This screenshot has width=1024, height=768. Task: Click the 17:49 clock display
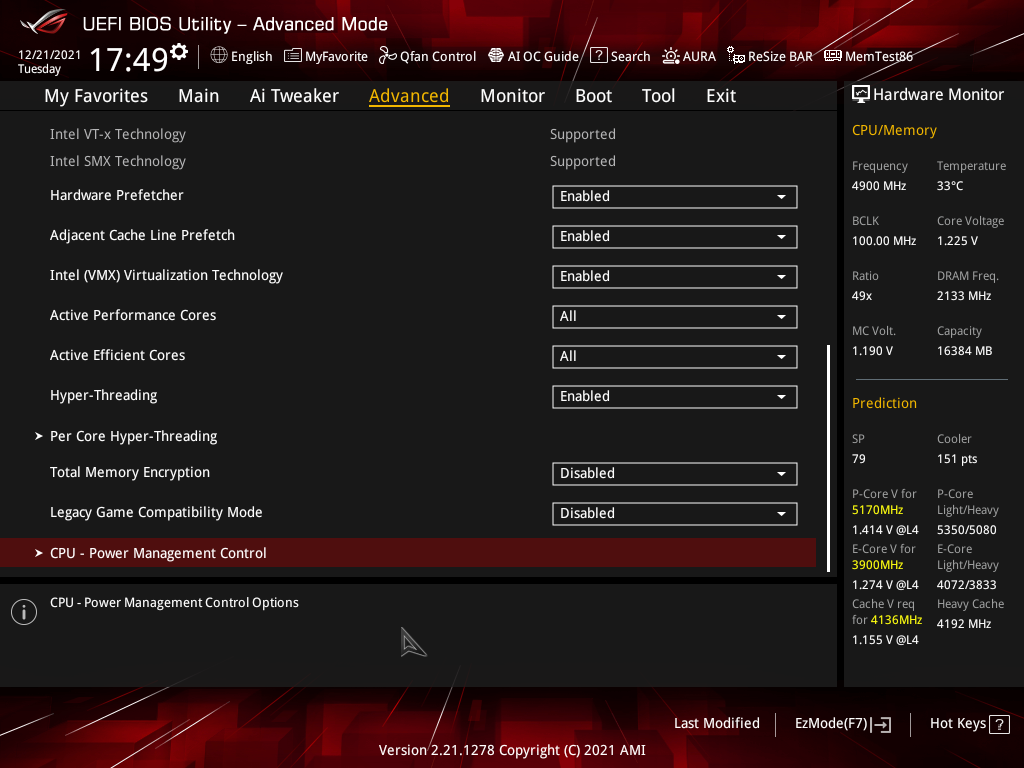(x=129, y=59)
